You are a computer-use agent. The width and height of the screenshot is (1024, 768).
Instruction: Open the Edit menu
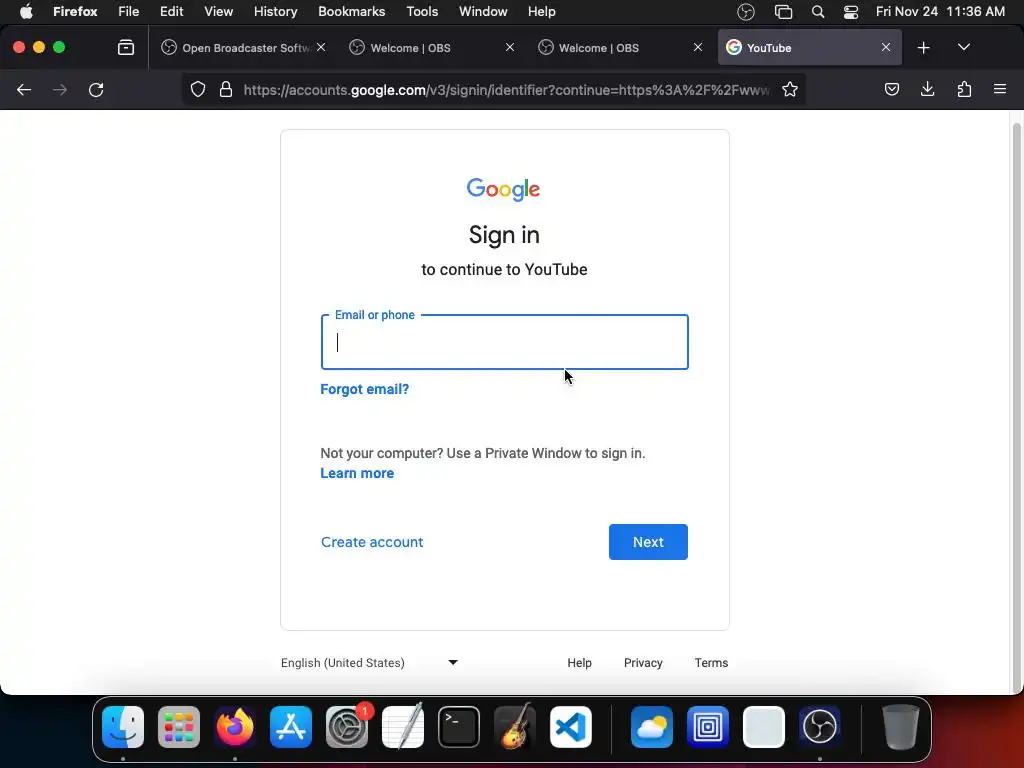click(x=172, y=12)
